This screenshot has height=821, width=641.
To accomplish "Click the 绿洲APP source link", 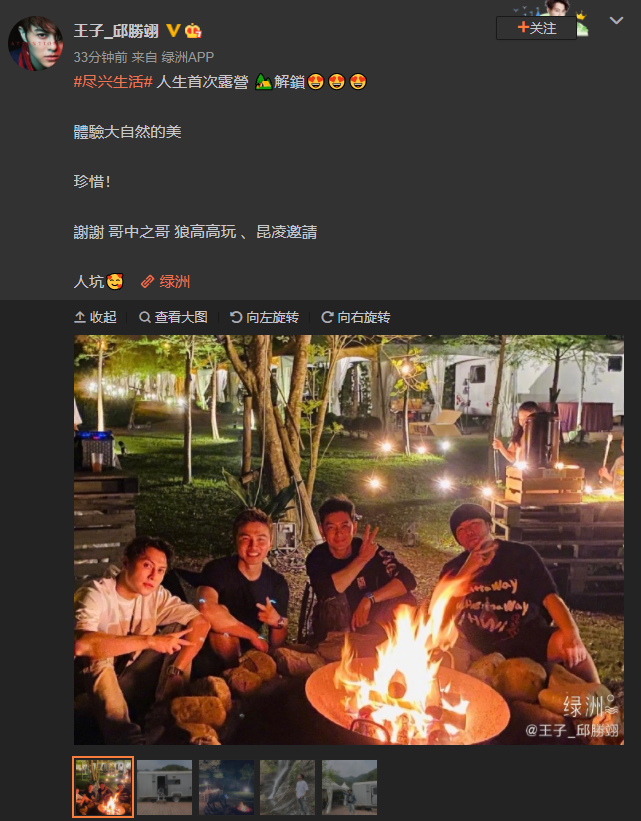I will click(x=187, y=57).
